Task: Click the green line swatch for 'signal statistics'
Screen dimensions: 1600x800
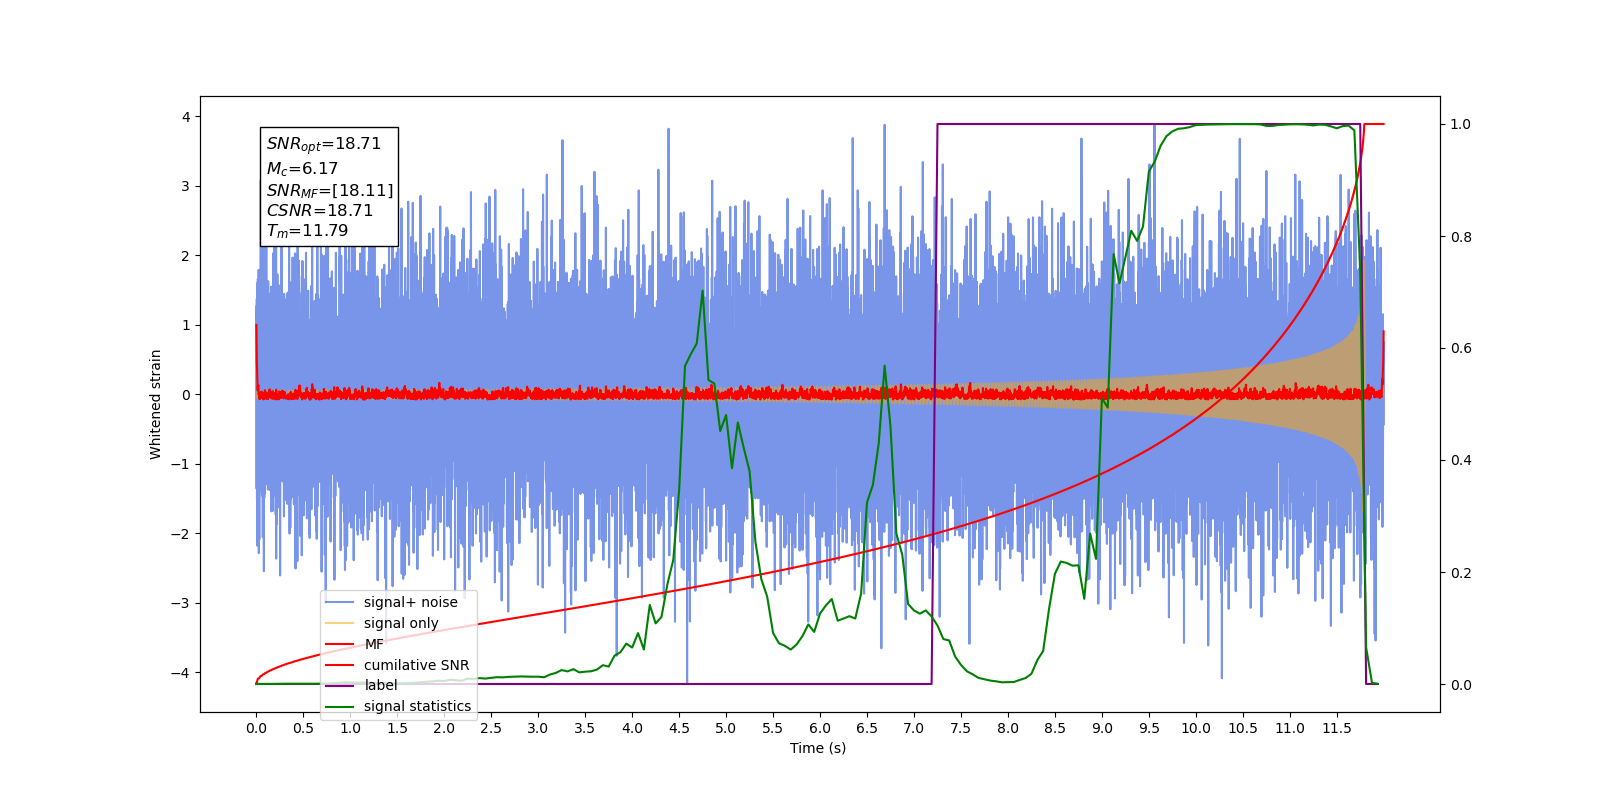Action: click(340, 706)
